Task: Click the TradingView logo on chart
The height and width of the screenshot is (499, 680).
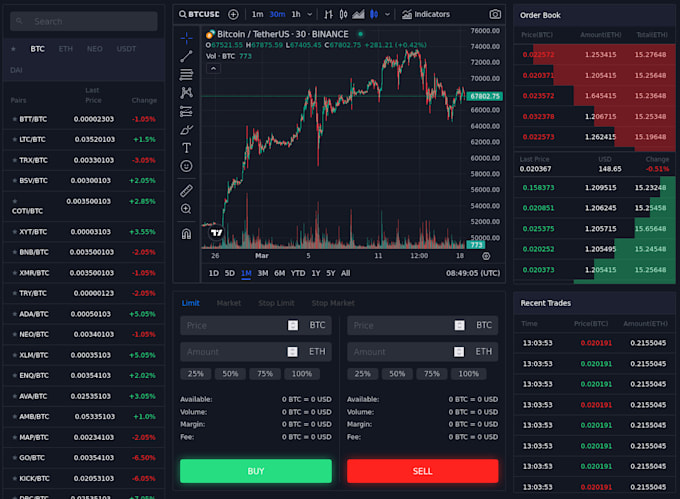Action: pos(216,233)
